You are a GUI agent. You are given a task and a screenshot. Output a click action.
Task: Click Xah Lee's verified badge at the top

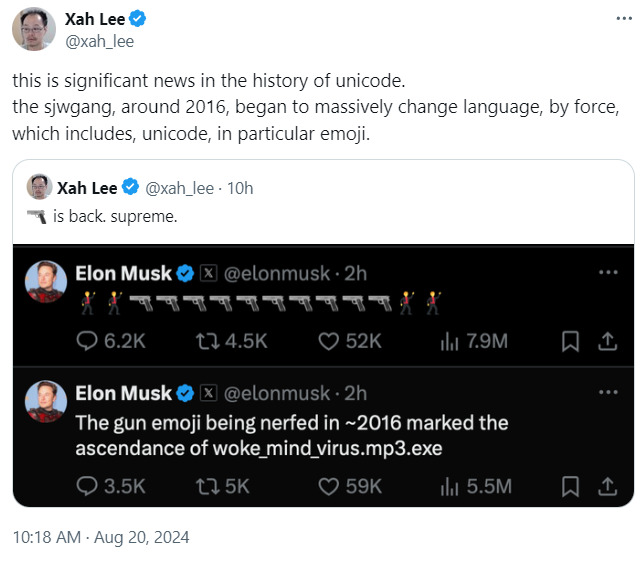point(138,19)
